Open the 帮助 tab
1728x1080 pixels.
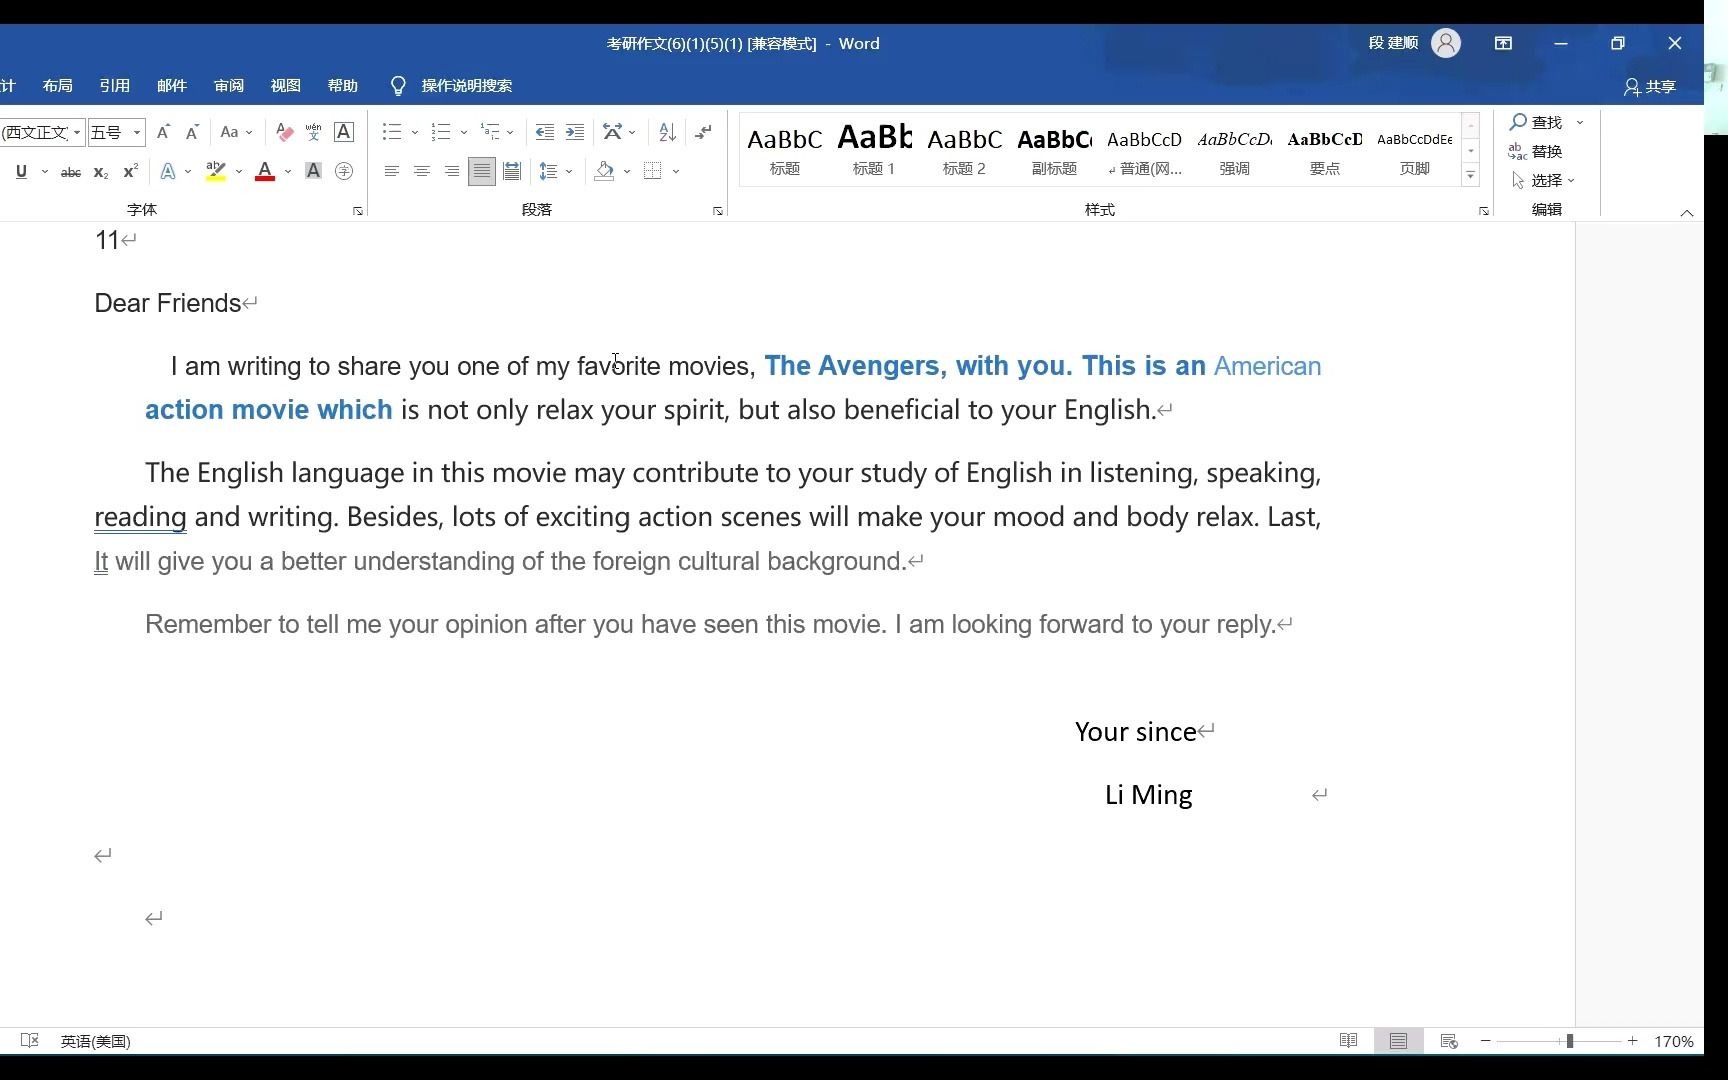point(343,86)
